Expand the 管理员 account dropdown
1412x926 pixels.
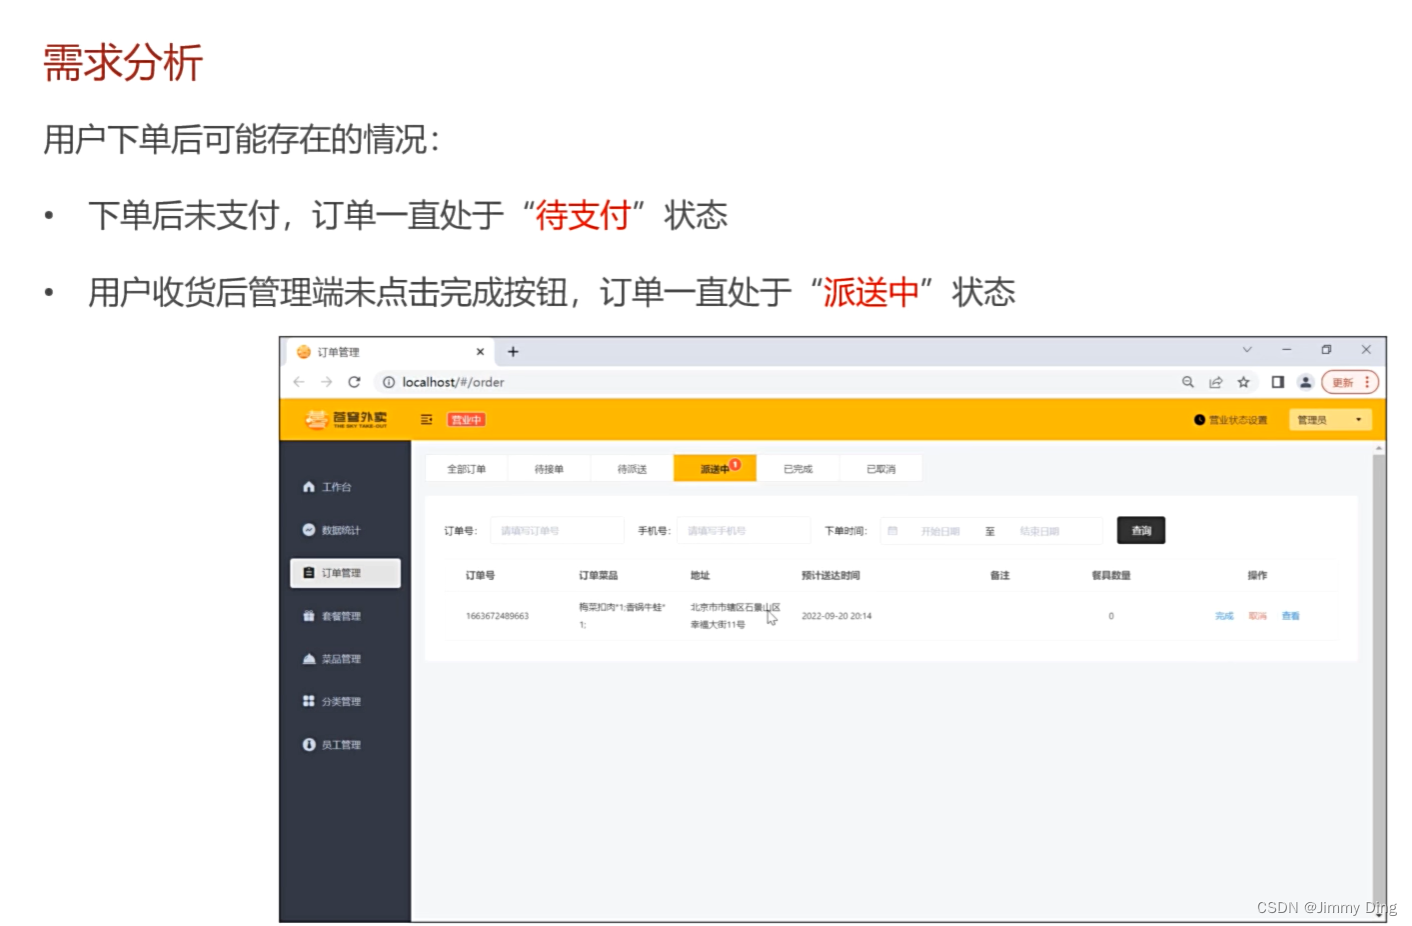point(1330,420)
